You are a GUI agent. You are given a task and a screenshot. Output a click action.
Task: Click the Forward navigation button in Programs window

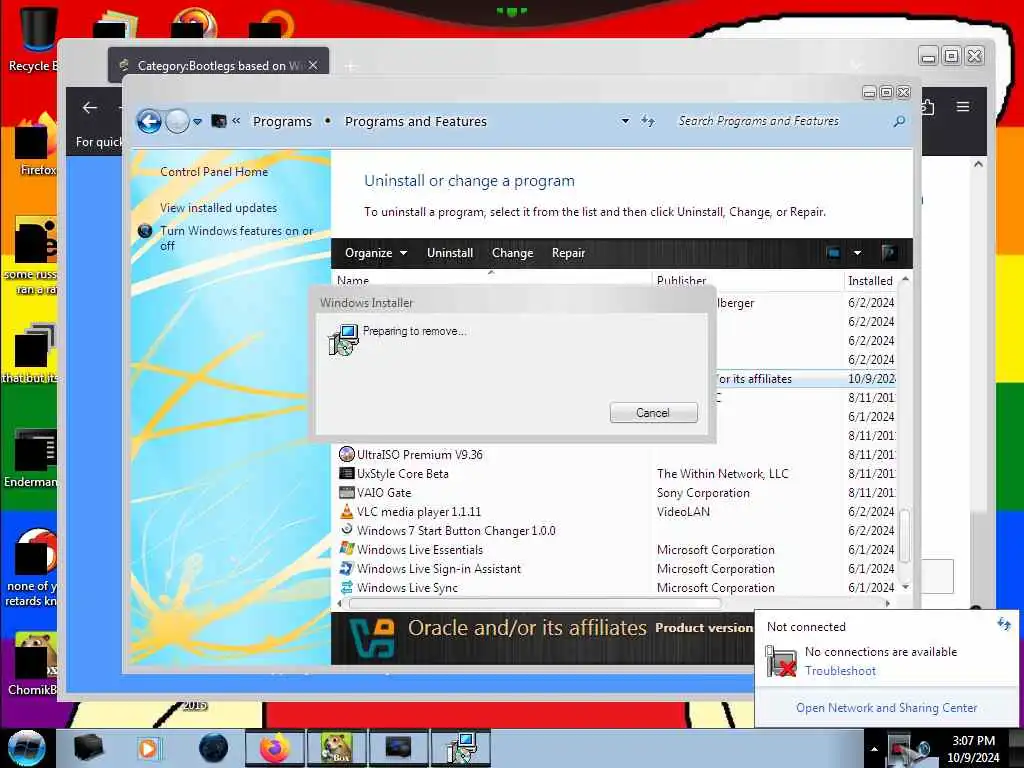pyautogui.click(x=177, y=121)
